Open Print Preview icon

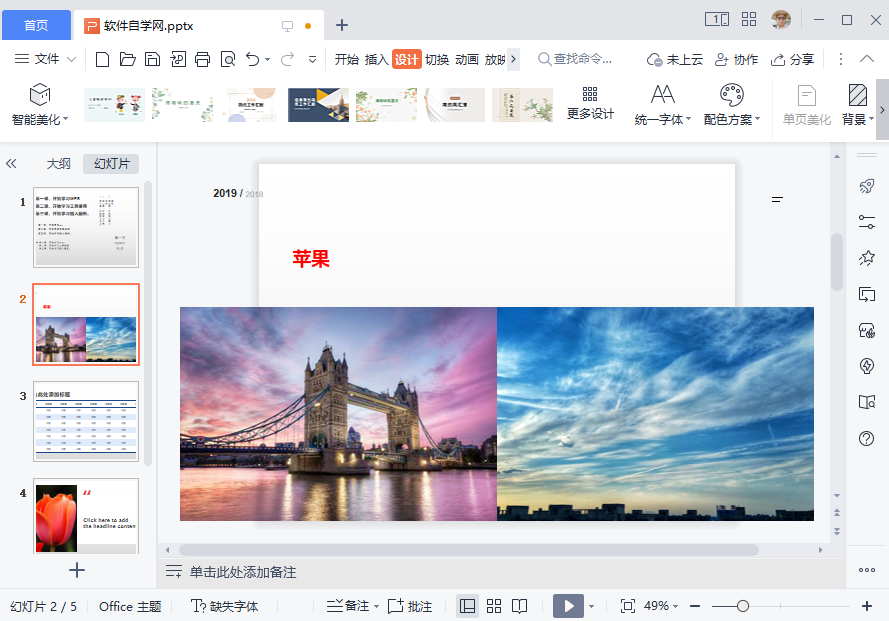pyautogui.click(x=228, y=59)
